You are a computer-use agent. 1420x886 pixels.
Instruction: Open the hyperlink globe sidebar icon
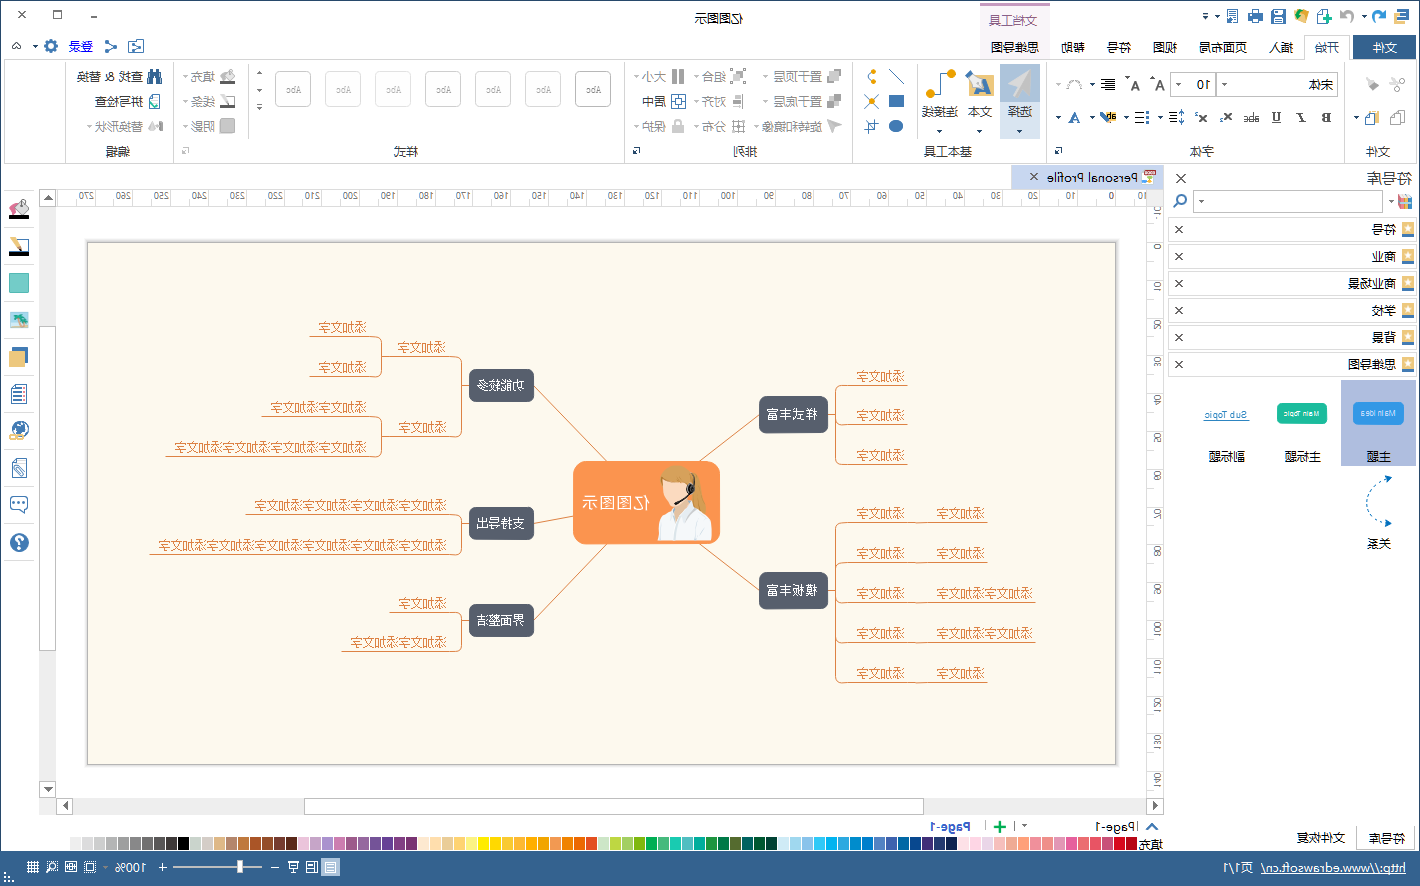(x=19, y=431)
